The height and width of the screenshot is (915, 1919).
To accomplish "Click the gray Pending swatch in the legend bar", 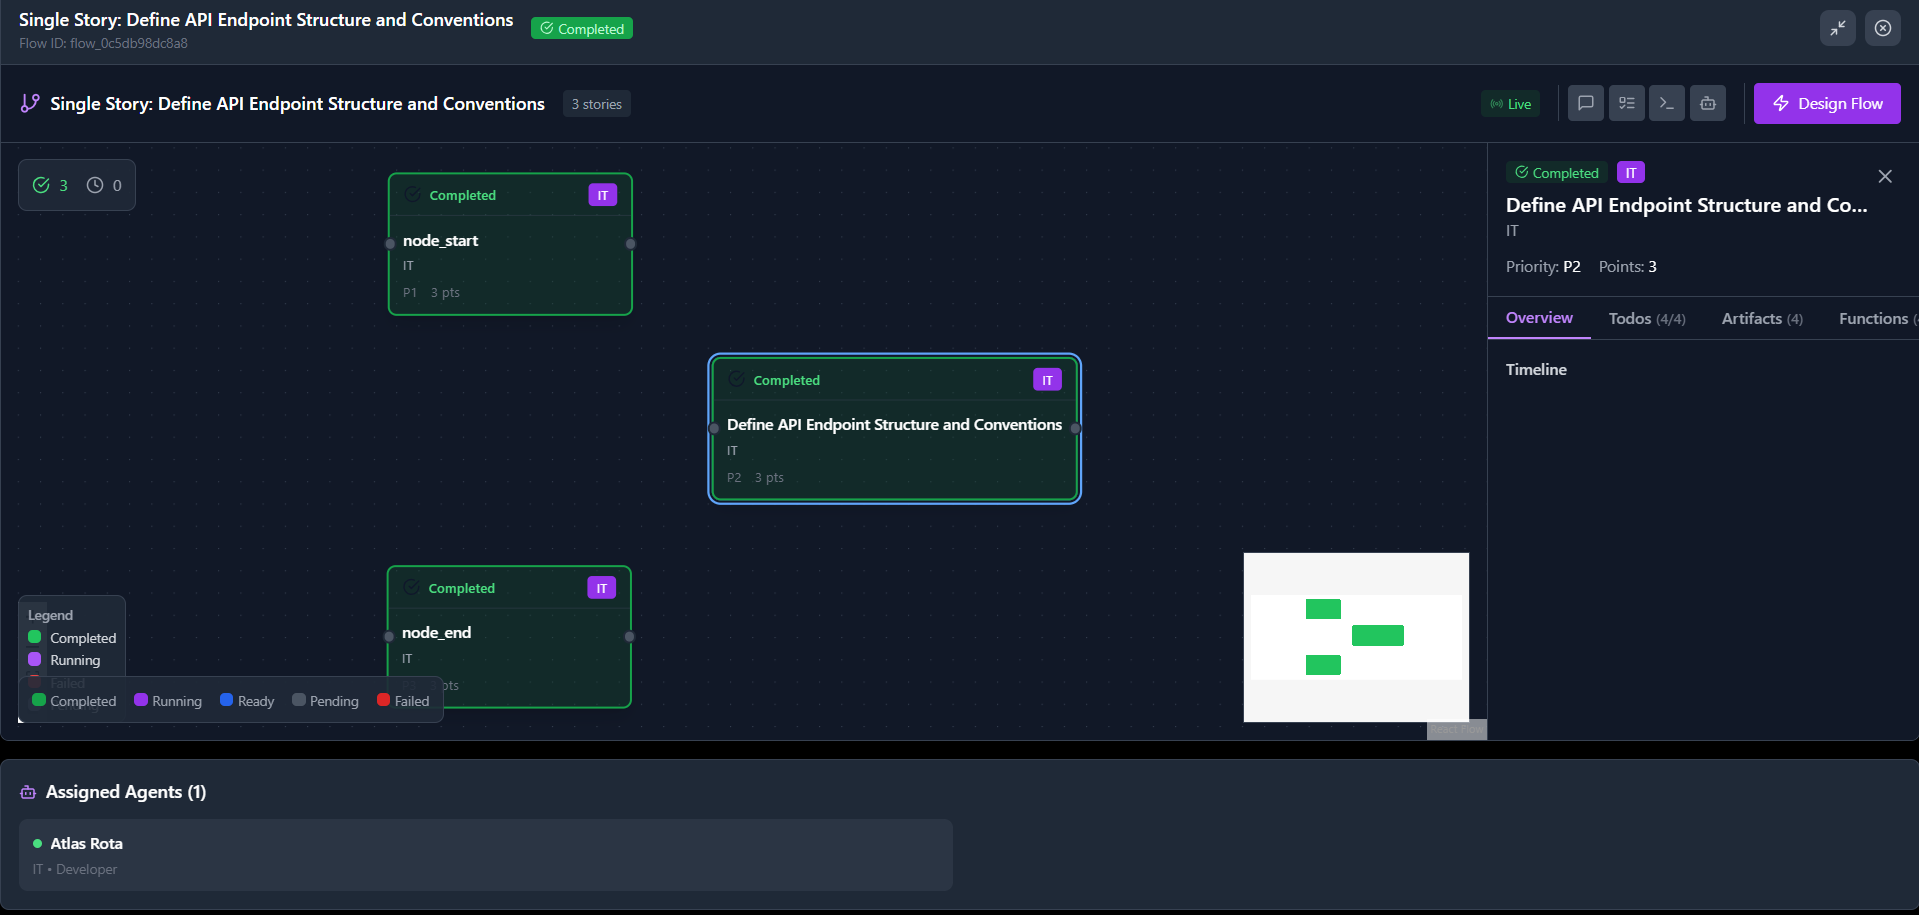I will (299, 700).
